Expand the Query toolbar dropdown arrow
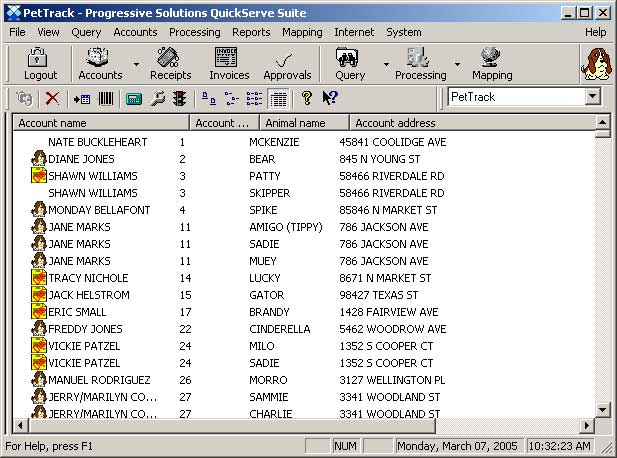The image size is (617, 458). pos(385,64)
